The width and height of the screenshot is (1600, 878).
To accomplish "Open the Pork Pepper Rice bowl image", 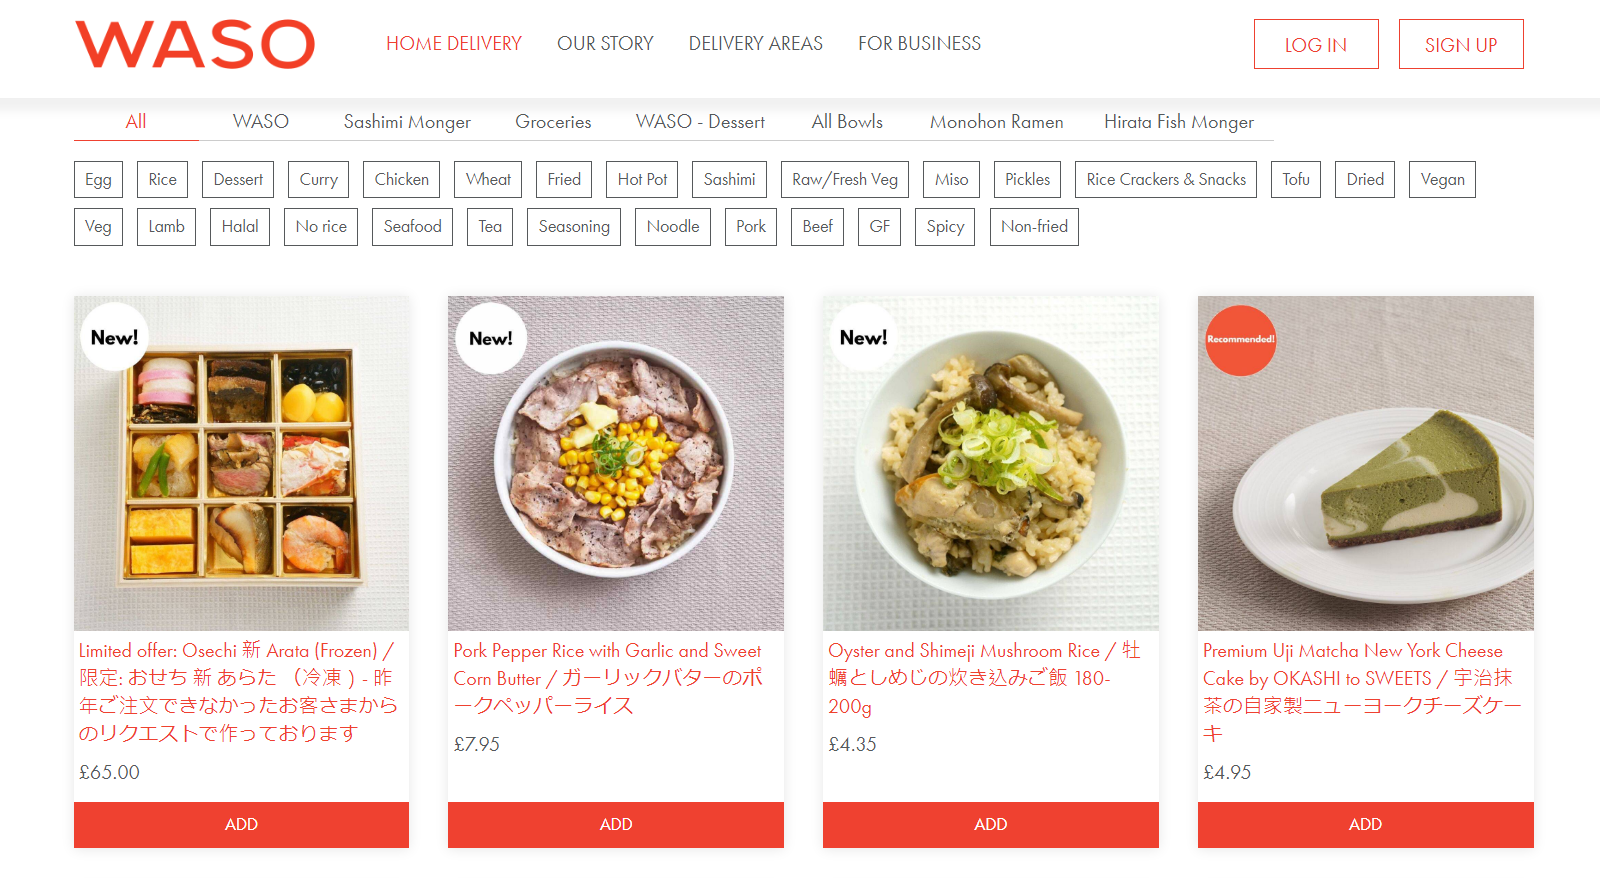I will pyautogui.click(x=616, y=463).
